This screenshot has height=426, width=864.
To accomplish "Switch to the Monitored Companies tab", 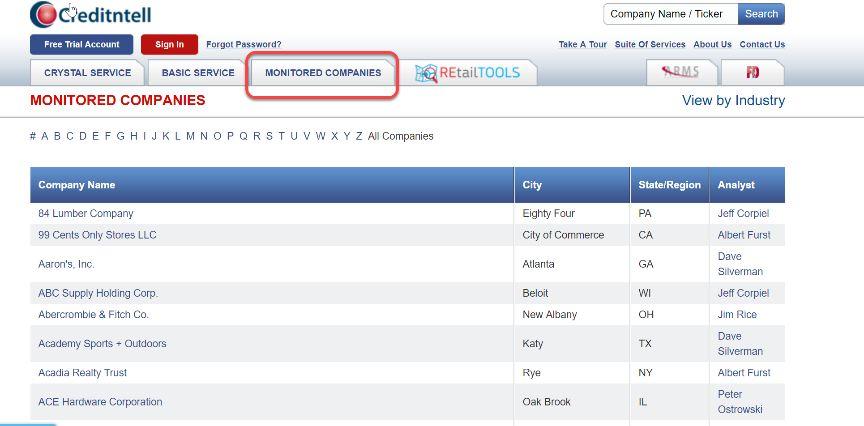I will [x=323, y=73].
